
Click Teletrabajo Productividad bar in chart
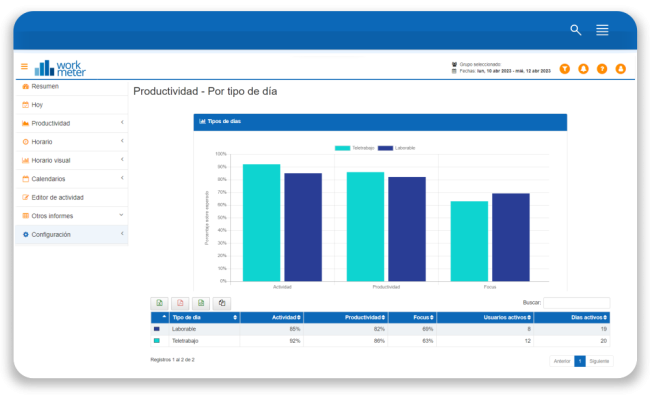click(365, 226)
